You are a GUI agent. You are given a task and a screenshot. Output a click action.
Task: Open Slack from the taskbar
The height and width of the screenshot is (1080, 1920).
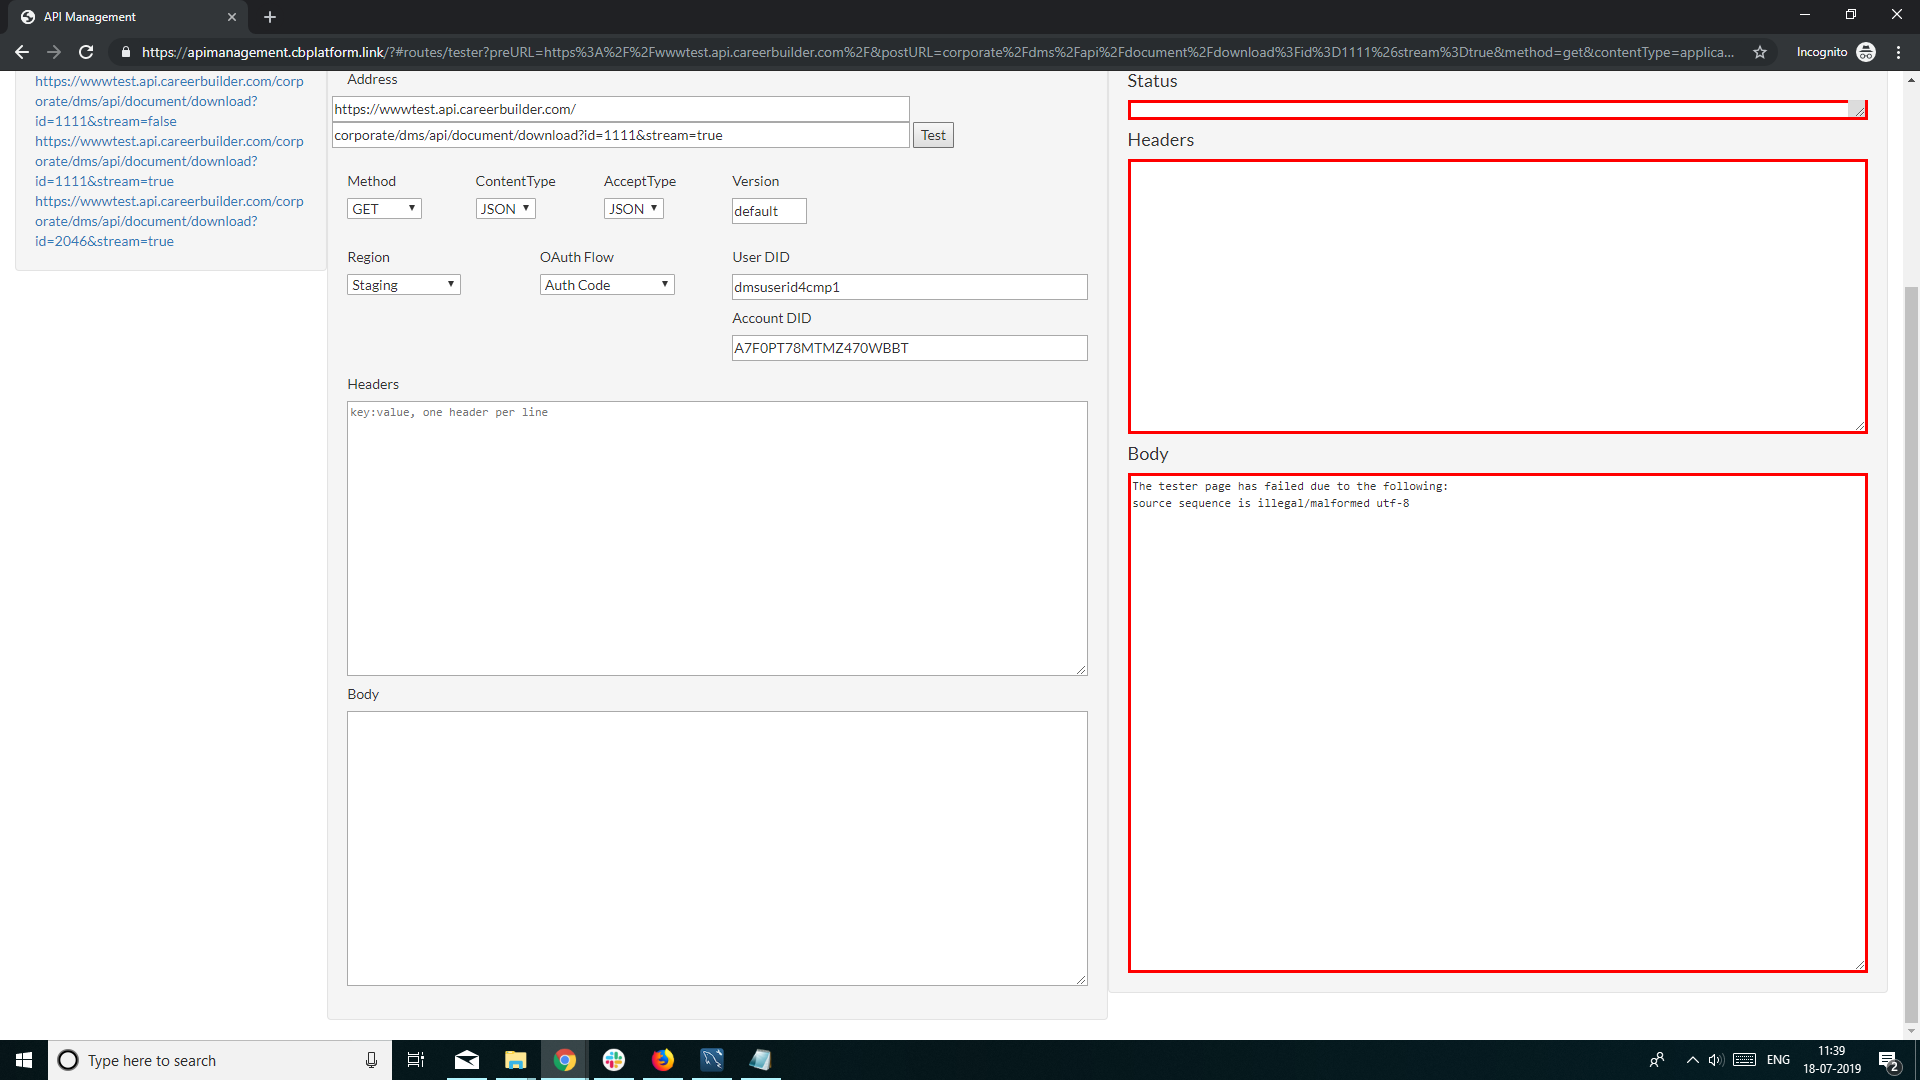[613, 1060]
